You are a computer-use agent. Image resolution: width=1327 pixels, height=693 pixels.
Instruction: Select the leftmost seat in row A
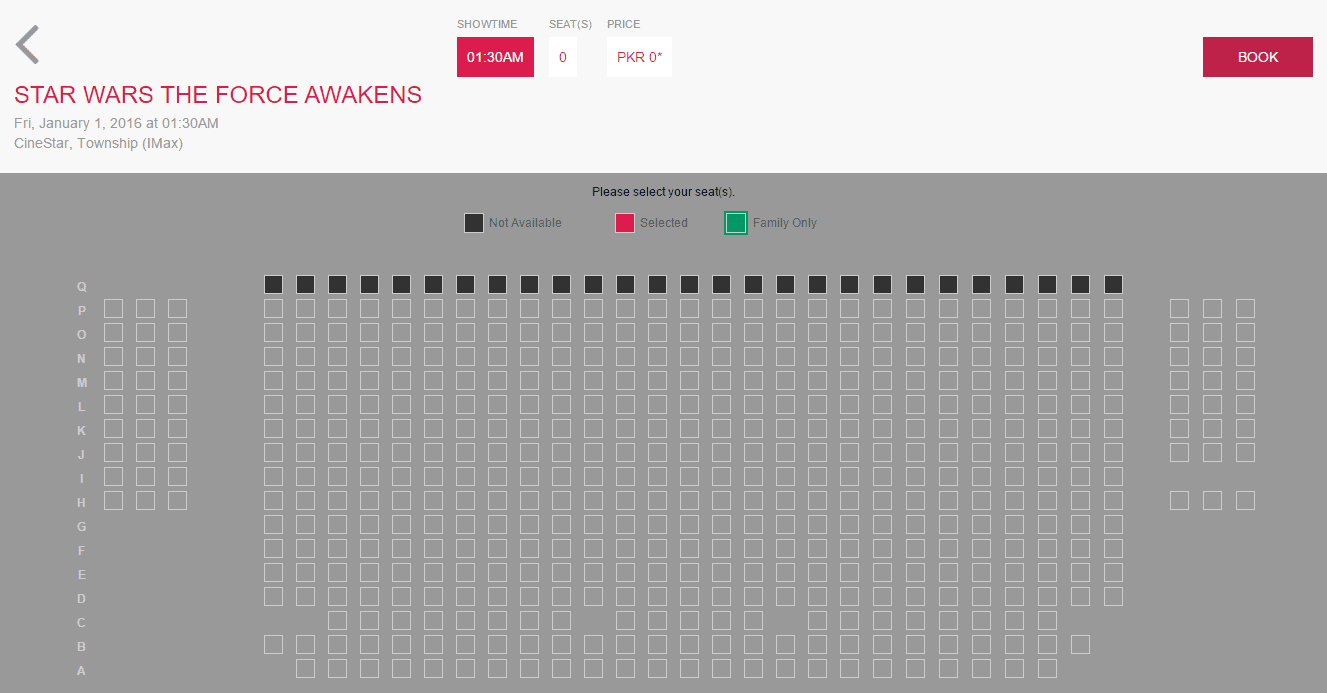coord(305,668)
